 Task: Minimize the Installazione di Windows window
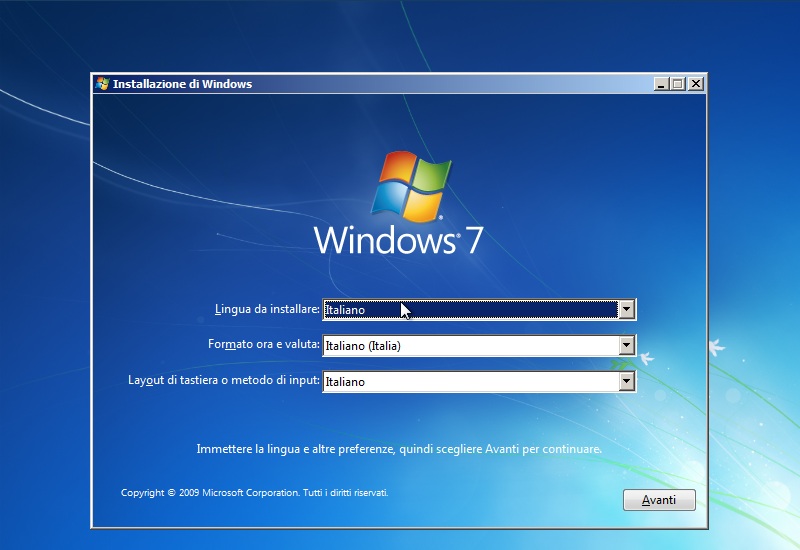pyautogui.click(x=661, y=84)
